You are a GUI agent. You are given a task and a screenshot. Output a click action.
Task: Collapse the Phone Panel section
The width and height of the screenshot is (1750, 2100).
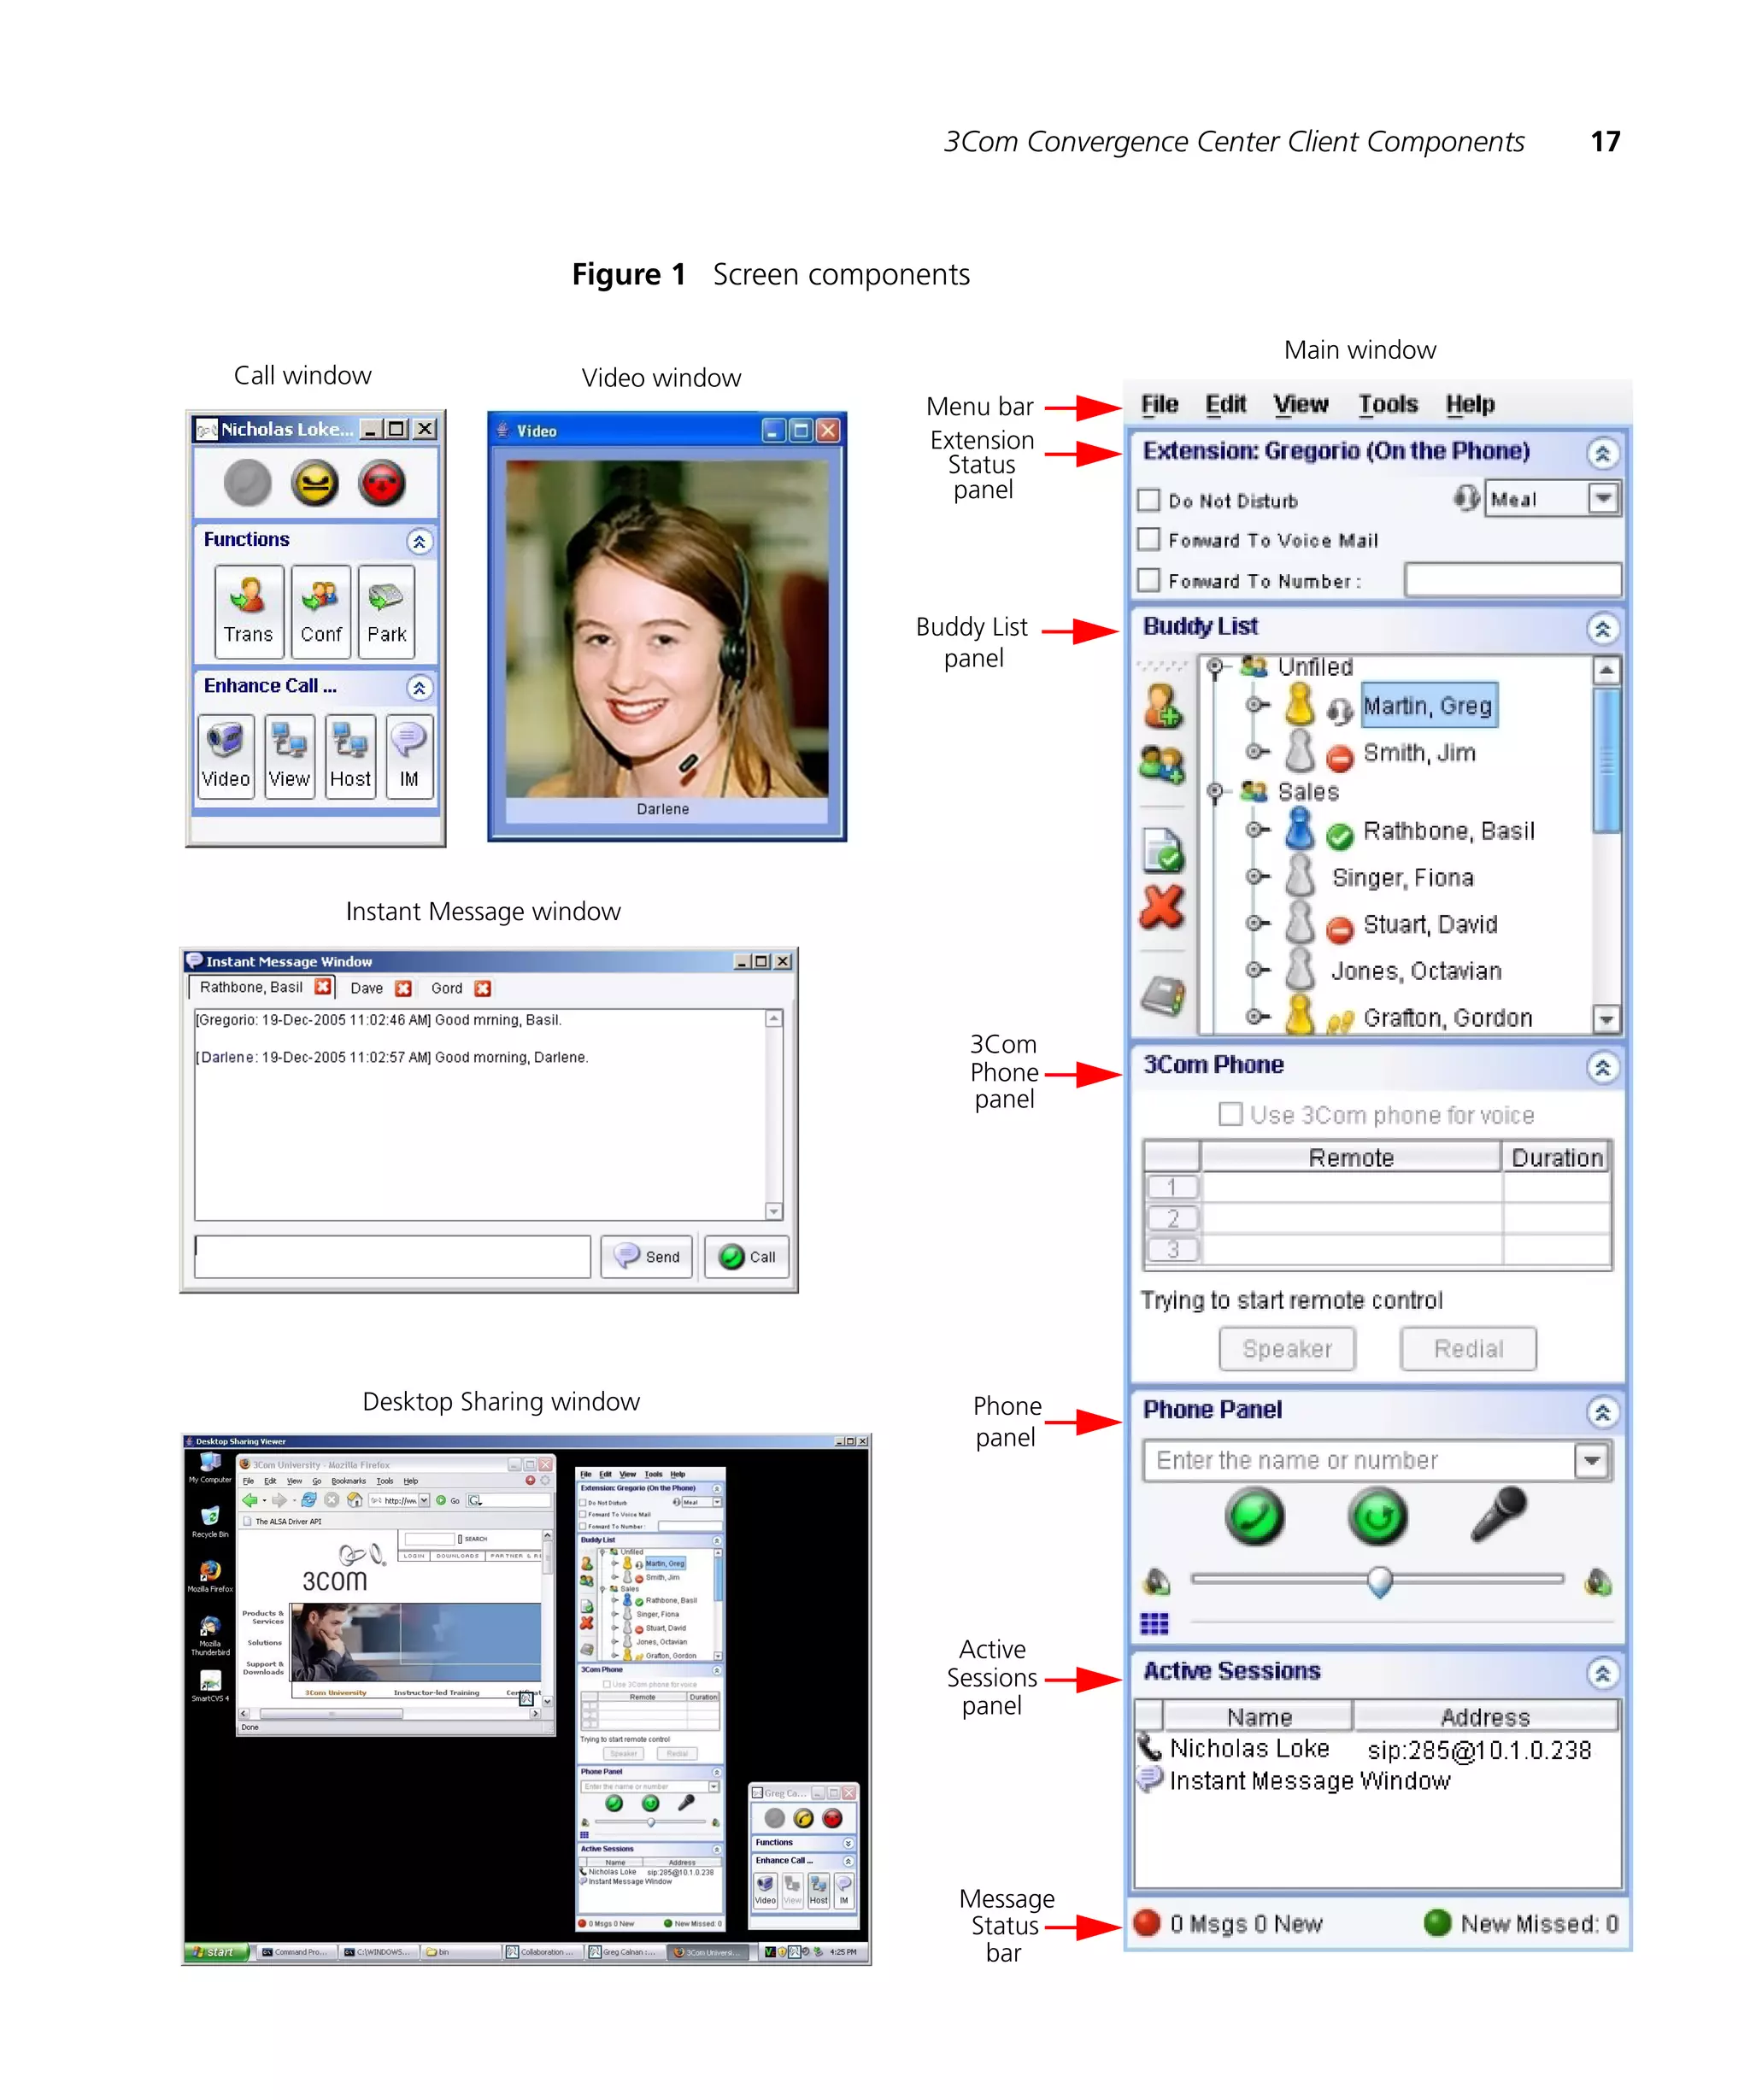pyautogui.click(x=1602, y=1412)
